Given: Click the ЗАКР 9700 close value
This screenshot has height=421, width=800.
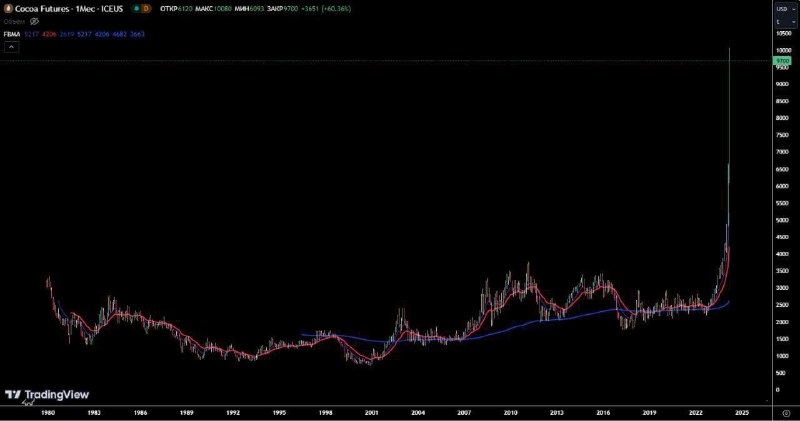Looking at the screenshot, I should [x=283, y=9].
